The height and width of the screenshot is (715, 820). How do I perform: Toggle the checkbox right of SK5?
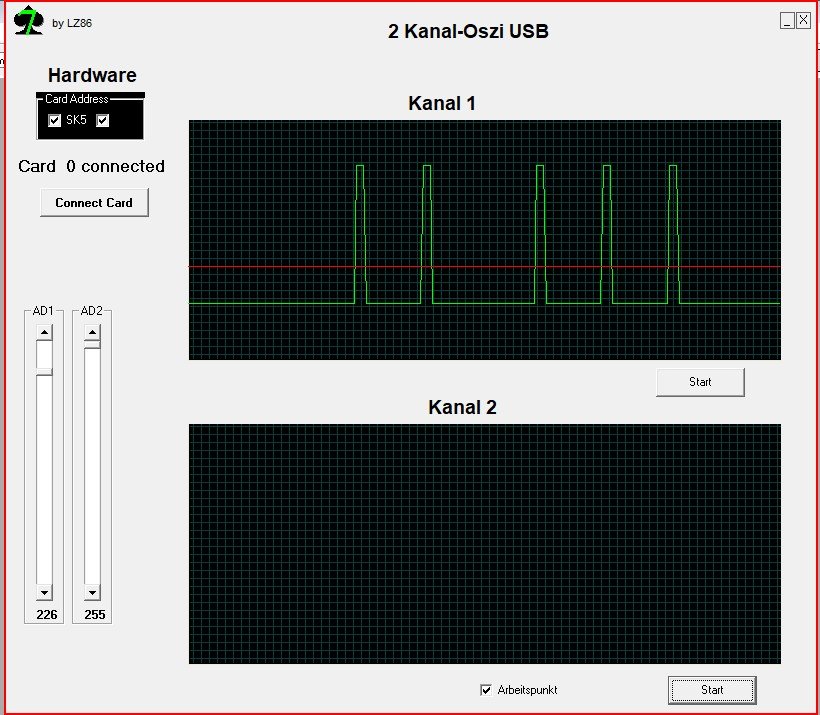(x=102, y=120)
